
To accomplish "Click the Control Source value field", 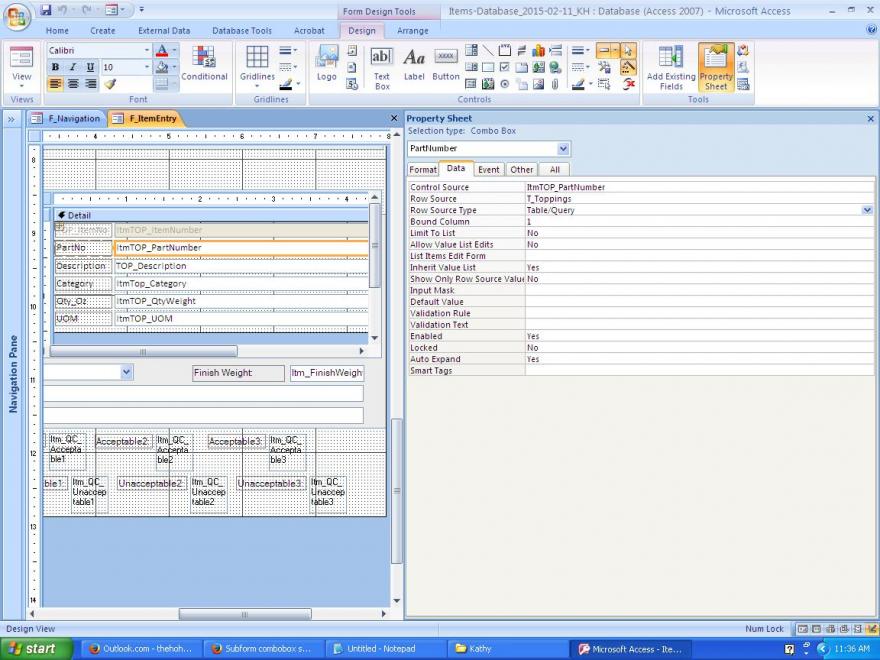I will 699,187.
